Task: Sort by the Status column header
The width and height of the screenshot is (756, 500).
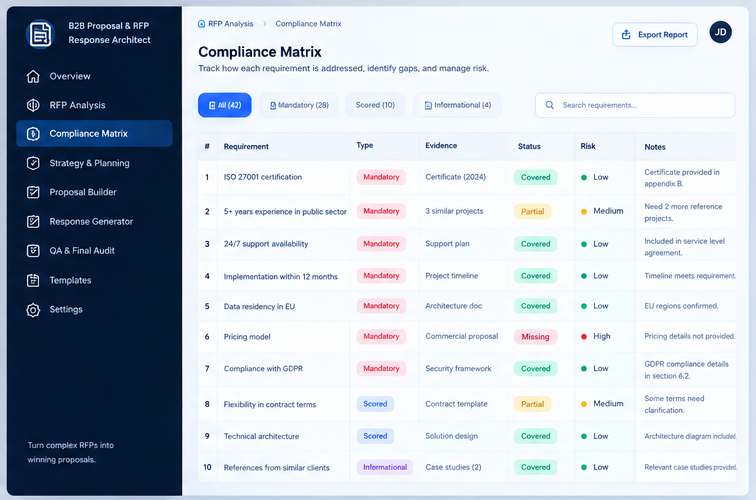Action: point(529,146)
